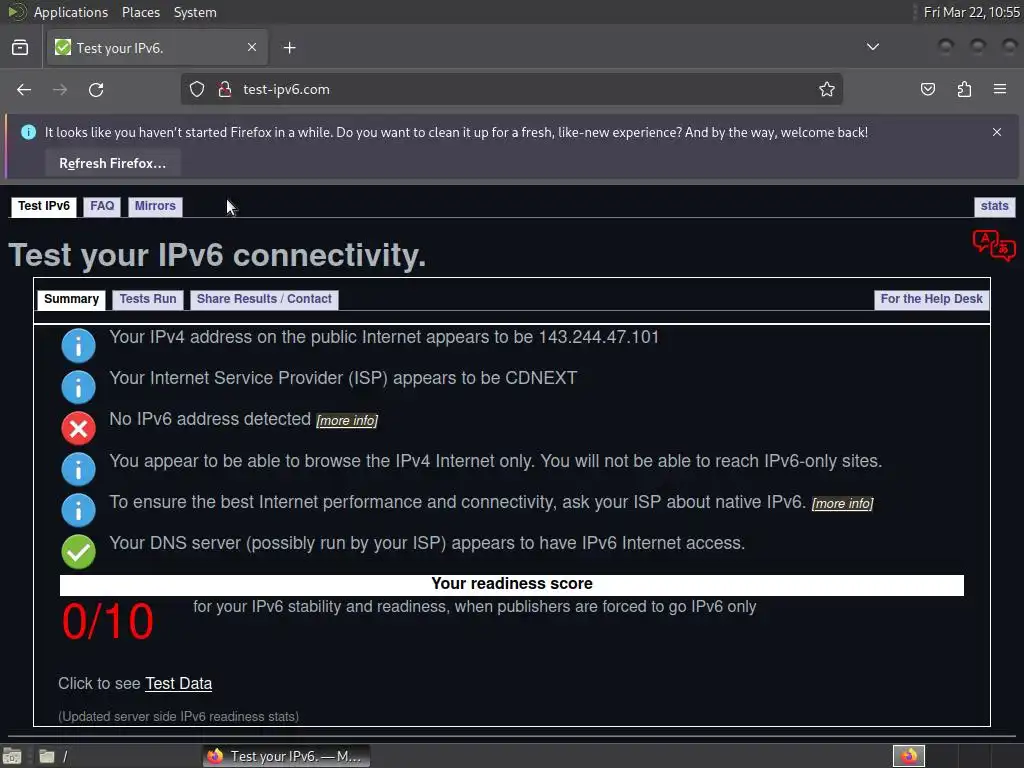The width and height of the screenshot is (1024, 768).
Task: Click the red translate language icon
Action: 994,246
